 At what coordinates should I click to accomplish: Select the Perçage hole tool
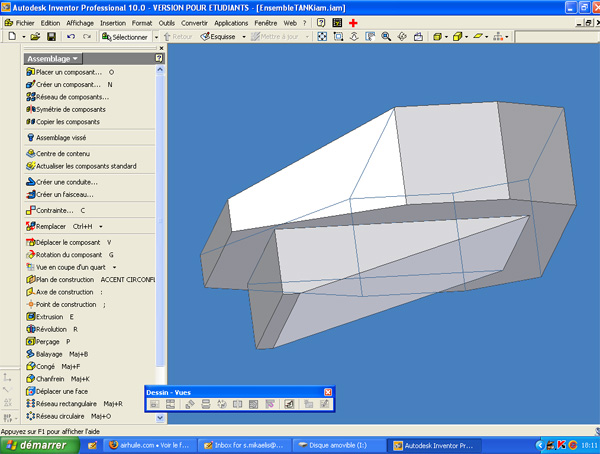(x=48, y=341)
